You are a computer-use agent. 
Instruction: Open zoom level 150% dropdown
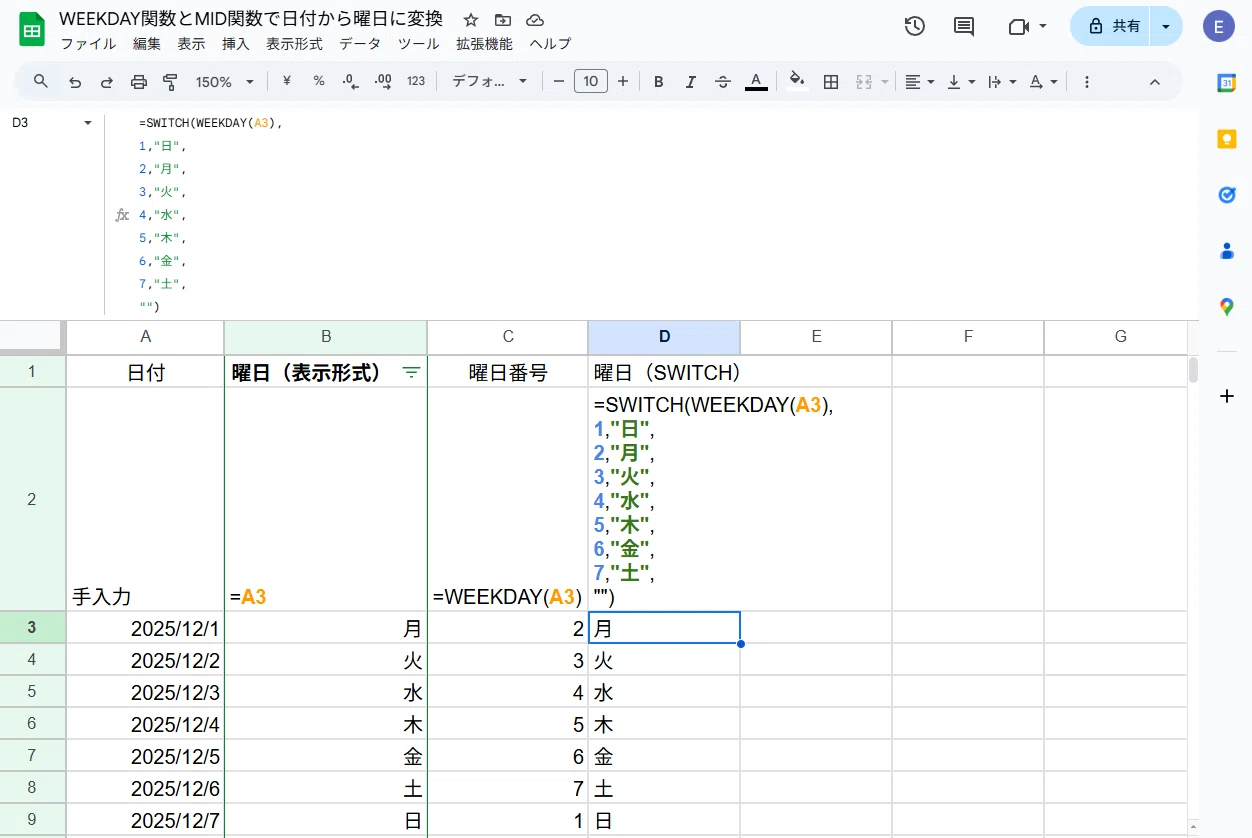point(224,82)
